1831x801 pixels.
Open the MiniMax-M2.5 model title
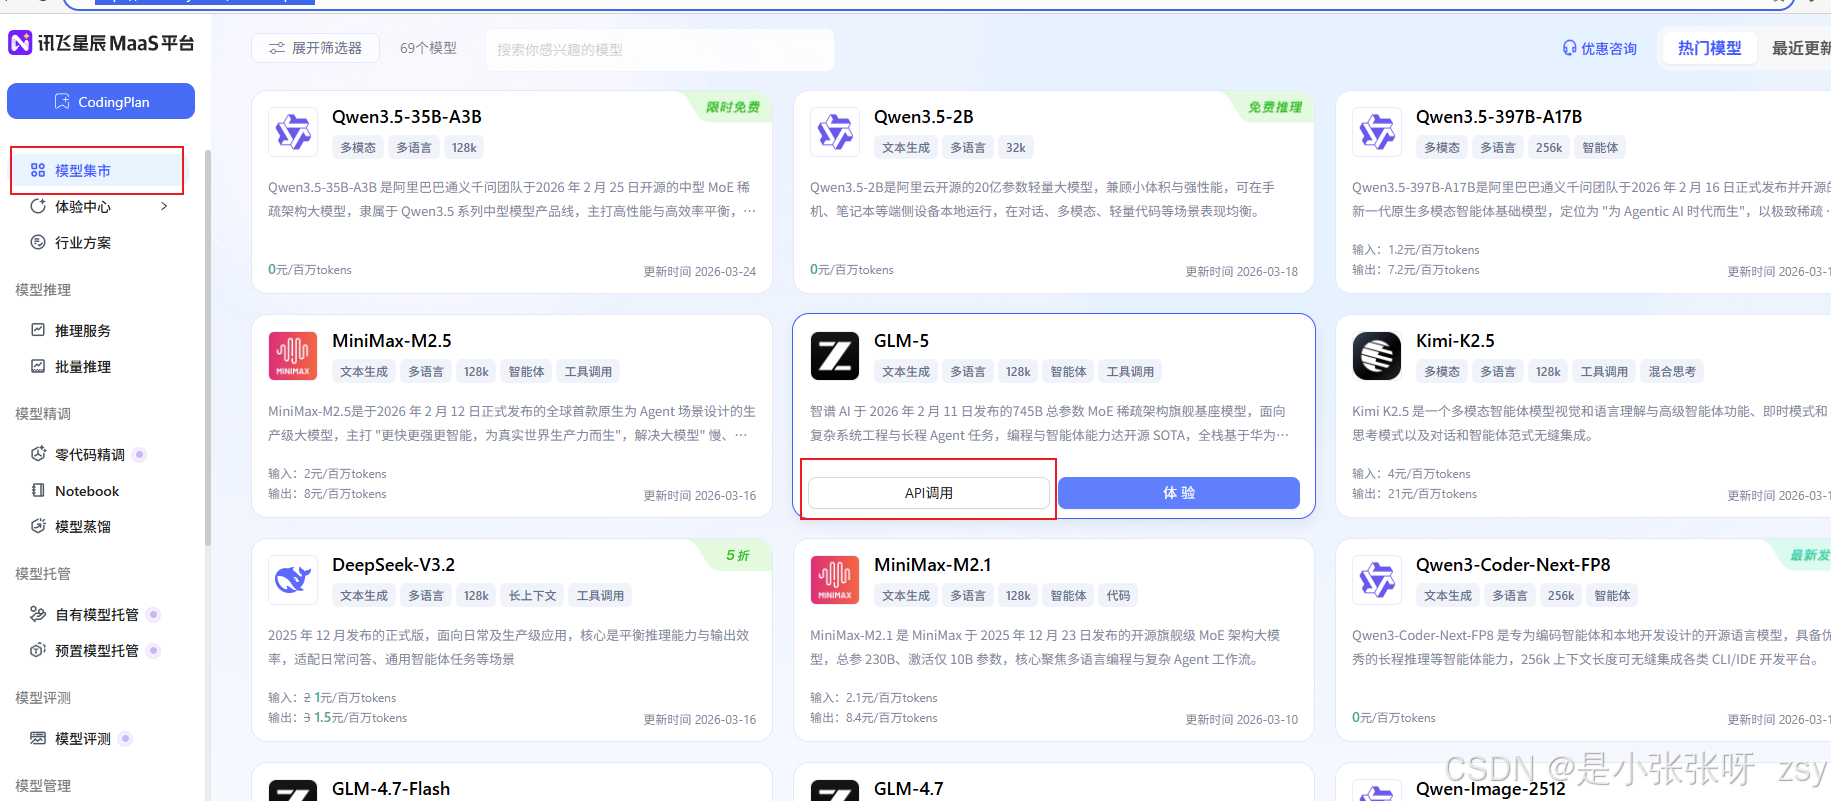[x=392, y=341]
